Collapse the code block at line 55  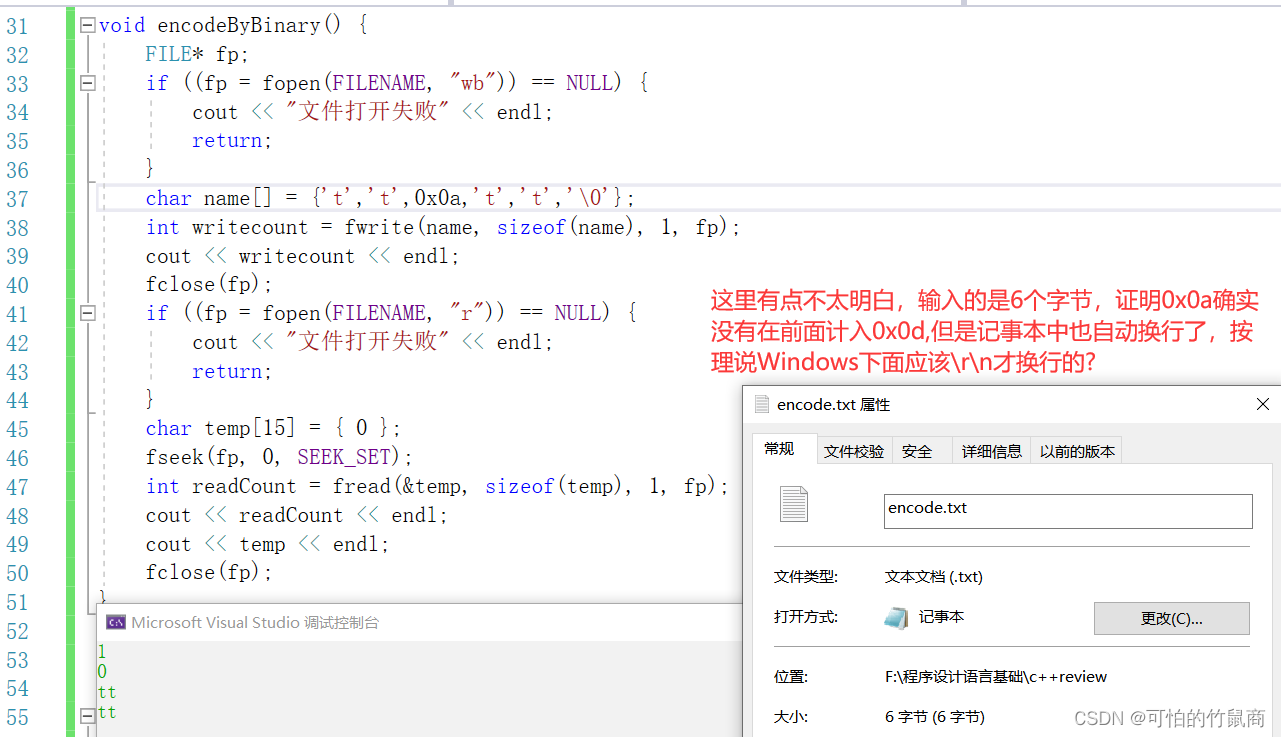coord(88,715)
